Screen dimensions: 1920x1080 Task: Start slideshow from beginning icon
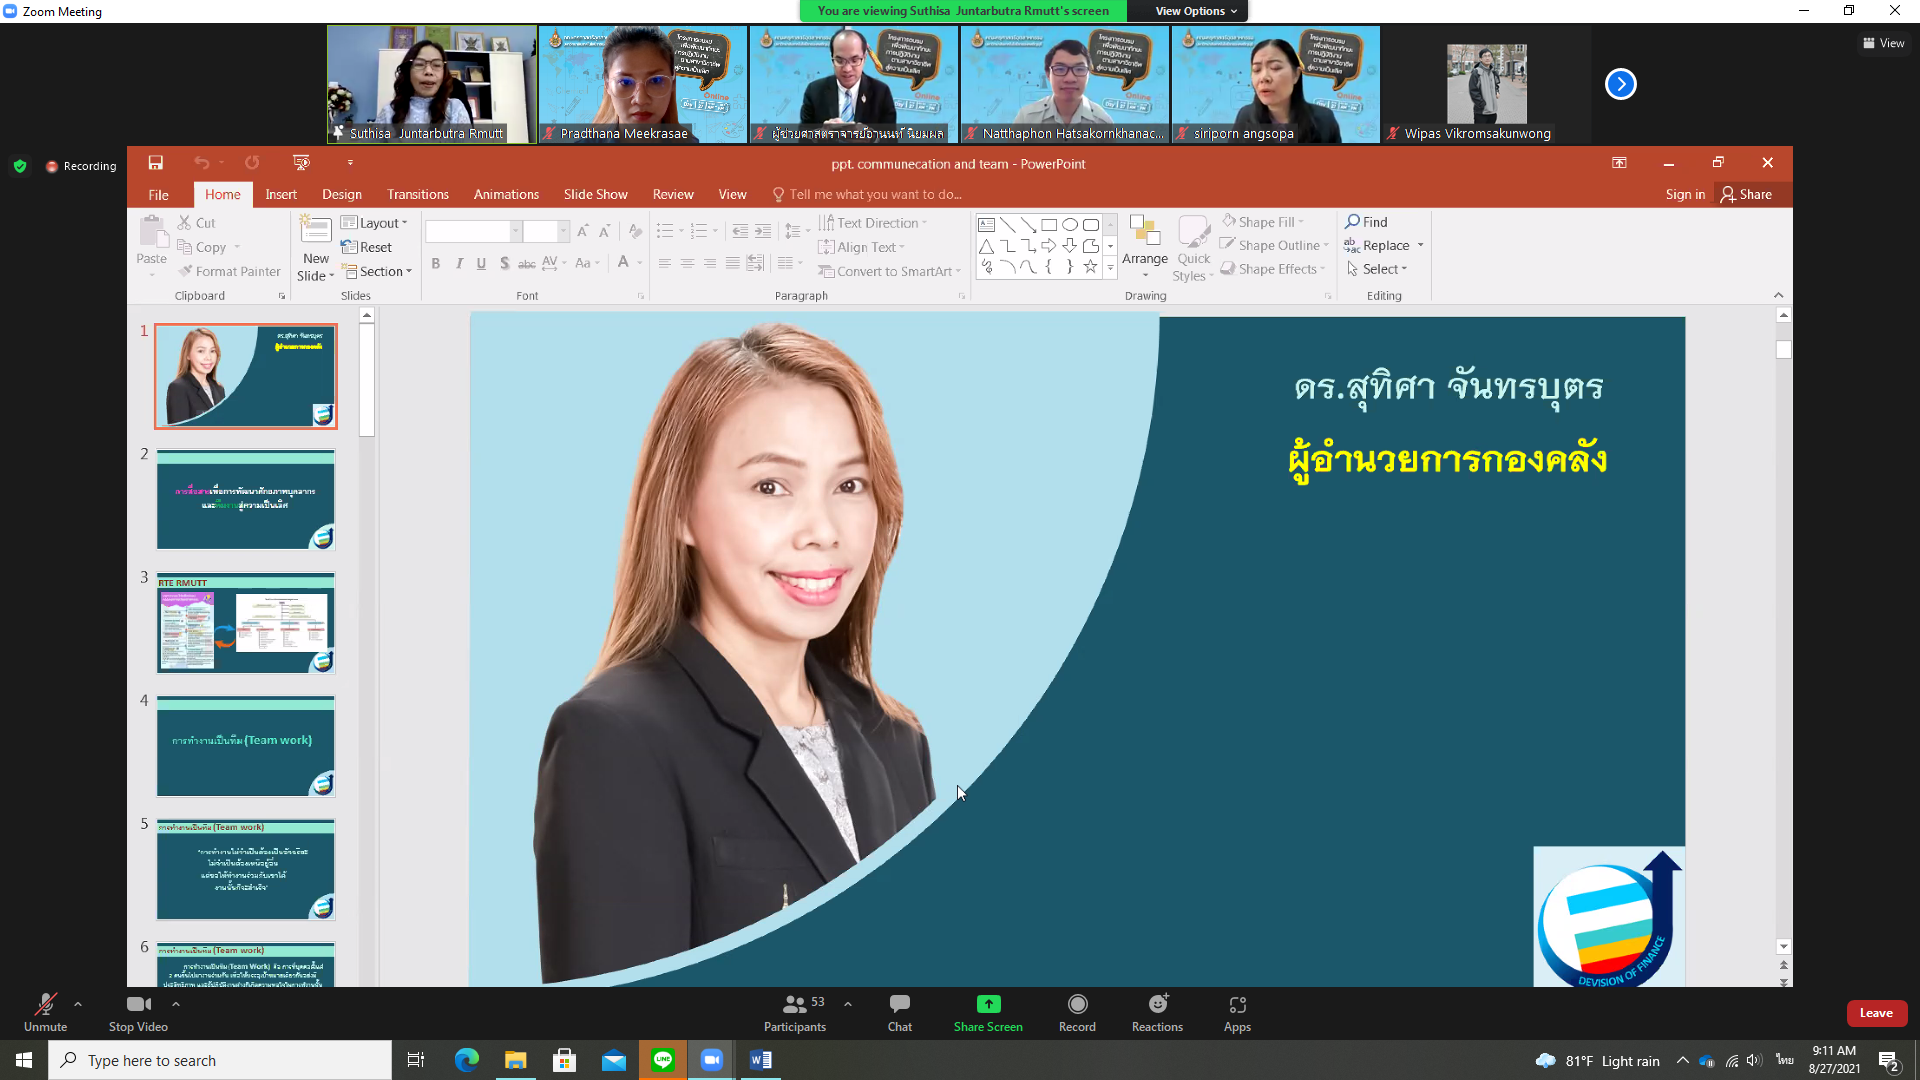pos(301,163)
